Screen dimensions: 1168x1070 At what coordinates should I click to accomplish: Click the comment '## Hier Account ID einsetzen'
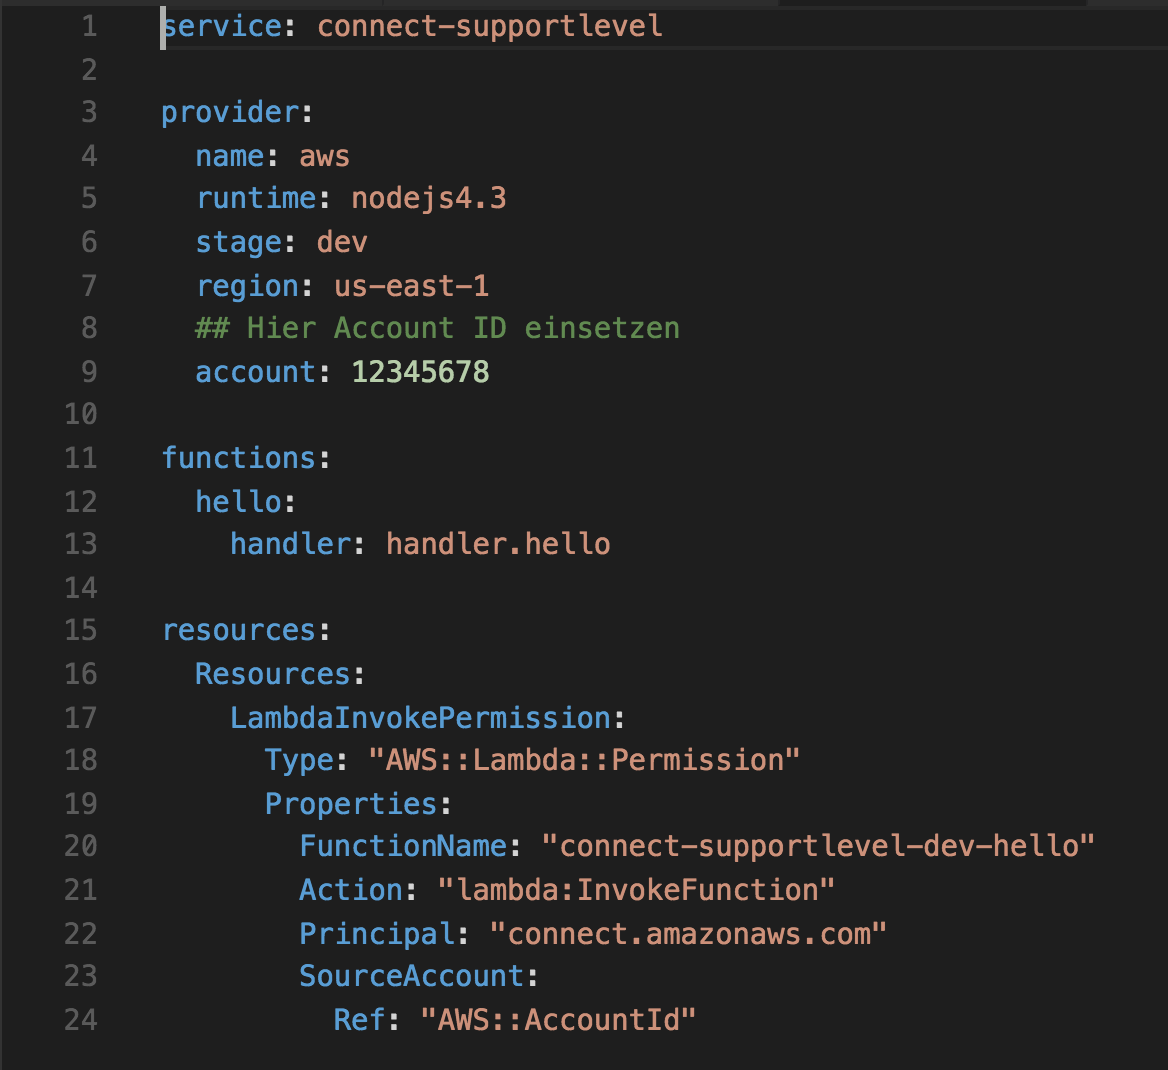(x=437, y=329)
